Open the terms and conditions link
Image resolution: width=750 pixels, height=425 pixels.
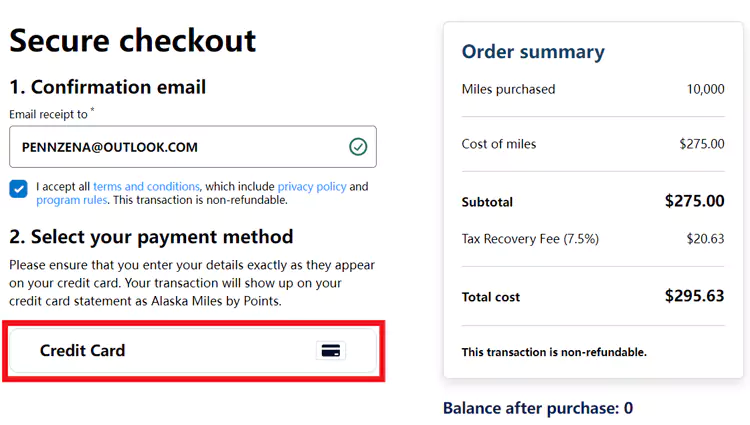(x=146, y=187)
